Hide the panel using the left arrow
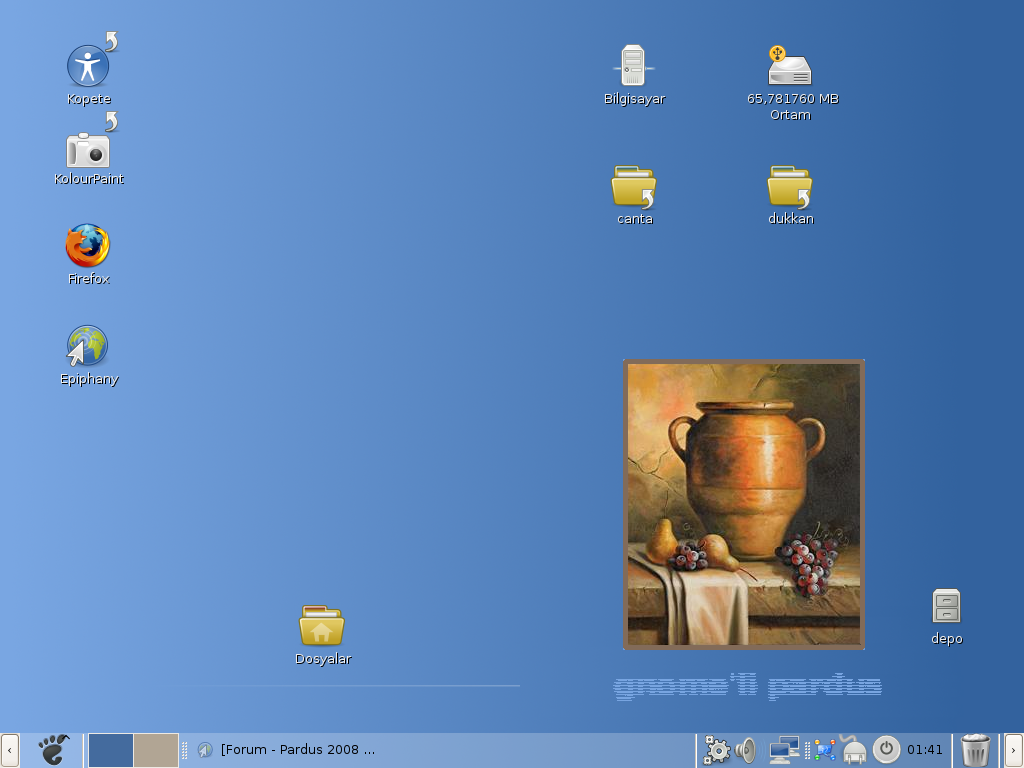1024x768 pixels. pyautogui.click(x=9, y=750)
